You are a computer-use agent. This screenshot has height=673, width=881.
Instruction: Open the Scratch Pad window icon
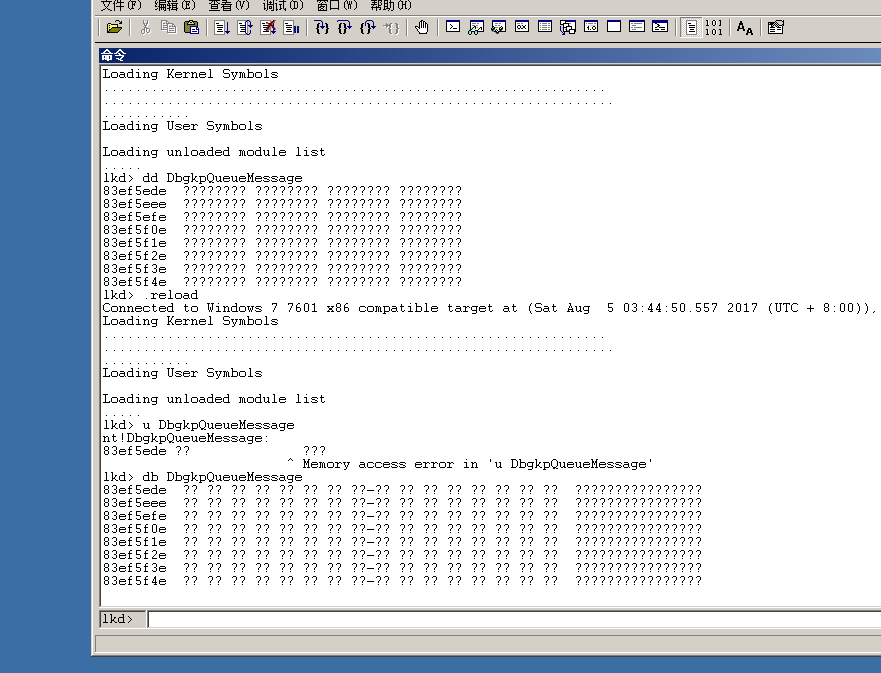coord(614,27)
